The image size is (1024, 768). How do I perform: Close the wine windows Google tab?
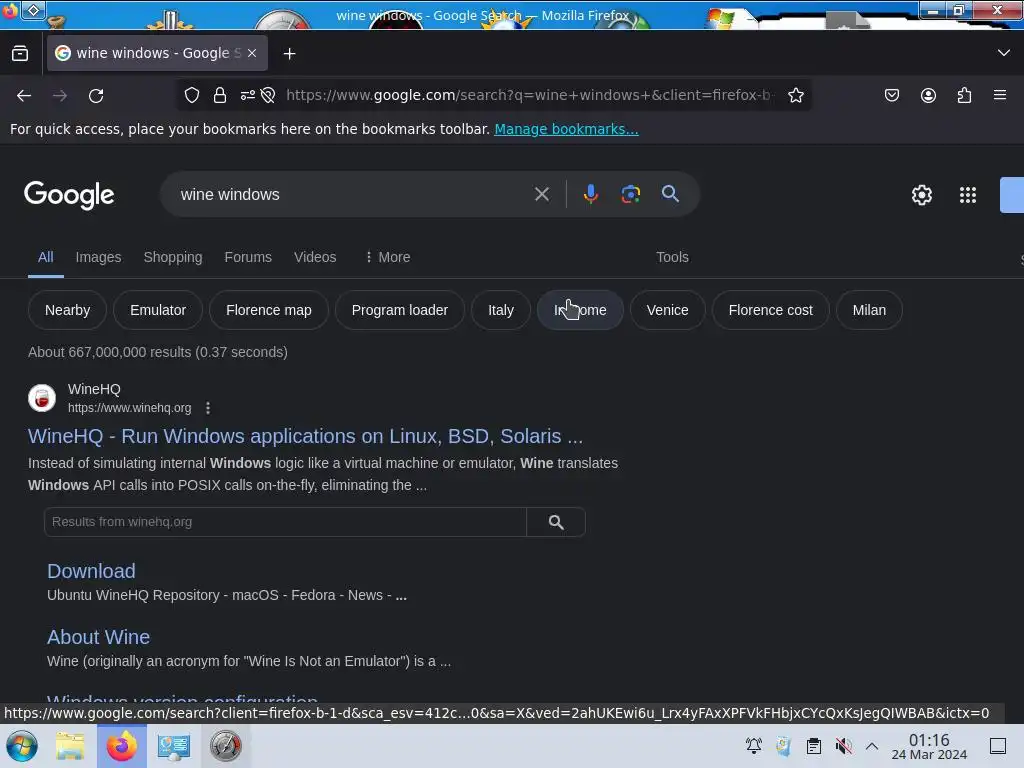252,54
